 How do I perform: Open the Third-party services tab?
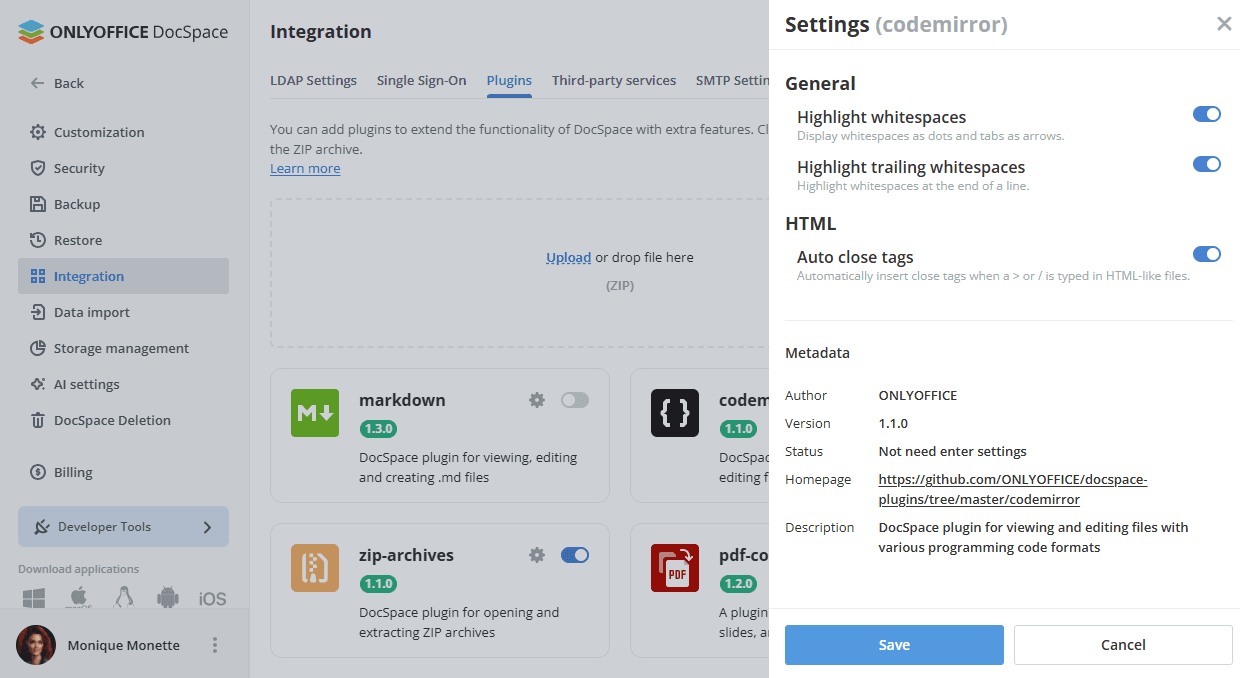point(614,81)
